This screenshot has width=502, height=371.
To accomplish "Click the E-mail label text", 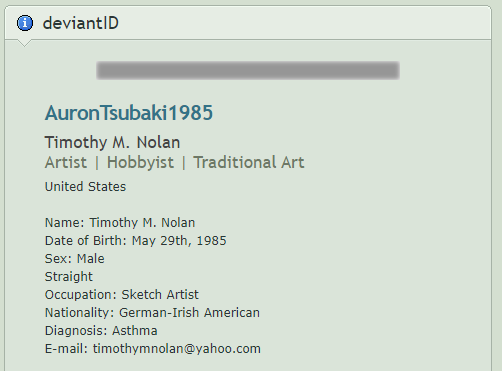I will pos(66,349).
